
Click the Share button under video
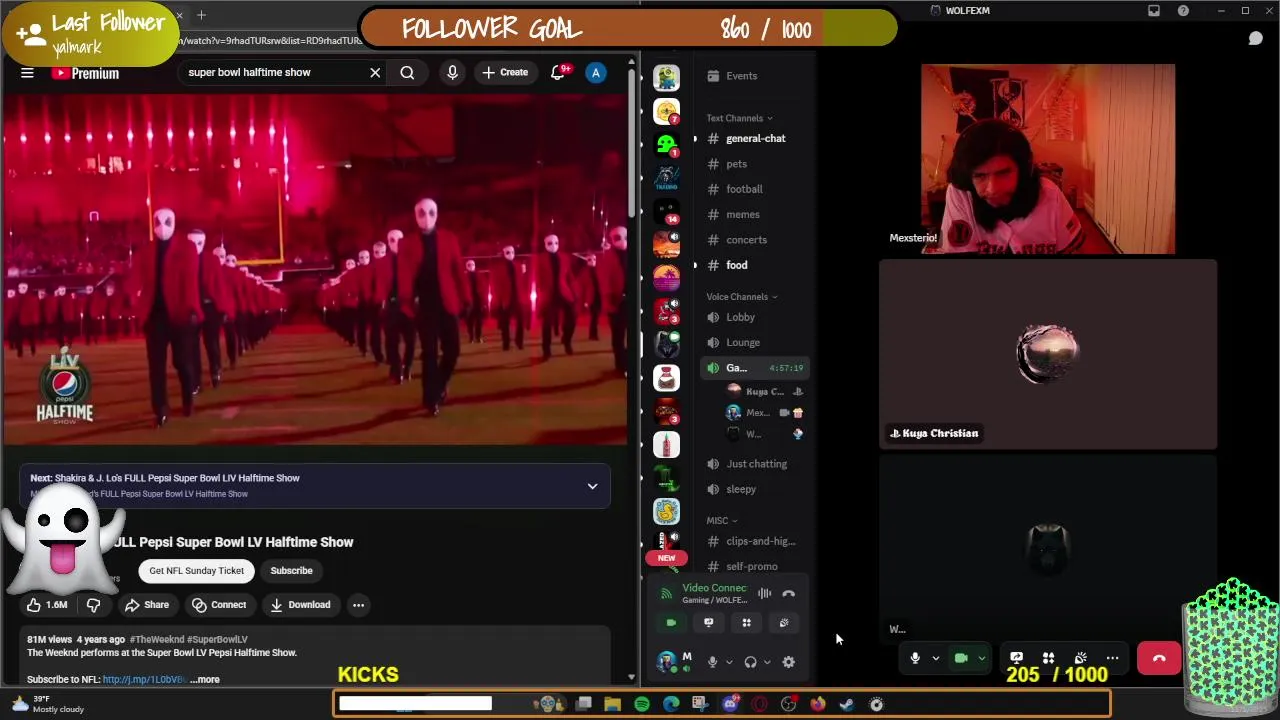(147, 604)
